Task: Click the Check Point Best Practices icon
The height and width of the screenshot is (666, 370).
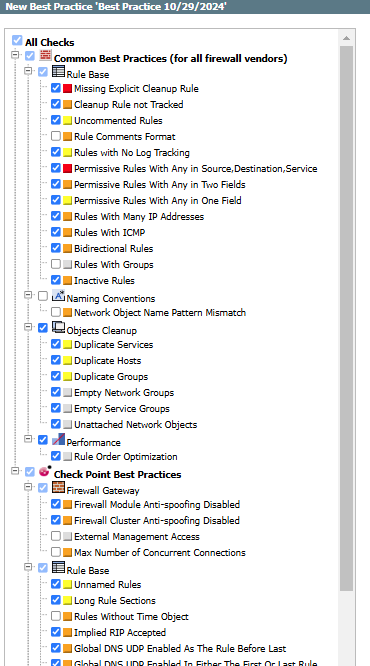Action: pos(45,471)
